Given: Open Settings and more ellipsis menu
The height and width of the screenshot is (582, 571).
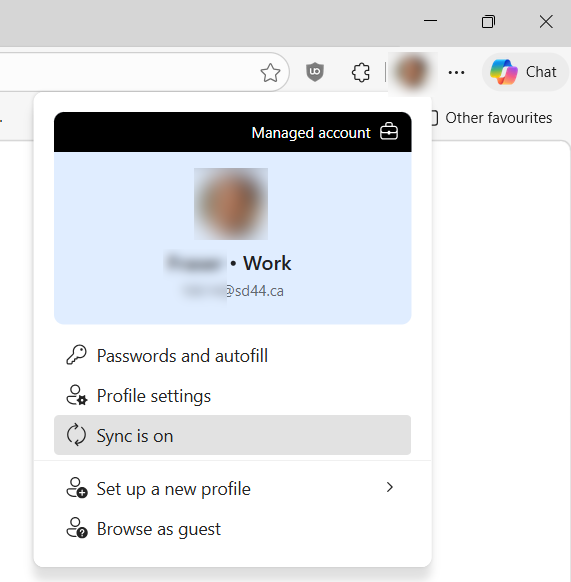Looking at the screenshot, I should pyautogui.click(x=456, y=72).
